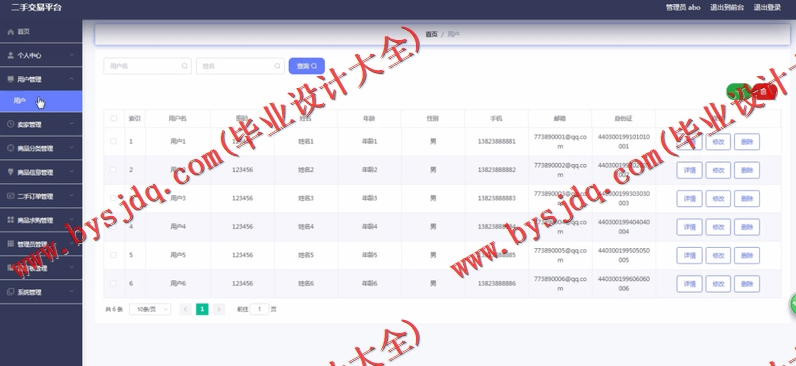Expand the 商品分类管理 menu chevron
796x366 pixels.
pos(72,148)
